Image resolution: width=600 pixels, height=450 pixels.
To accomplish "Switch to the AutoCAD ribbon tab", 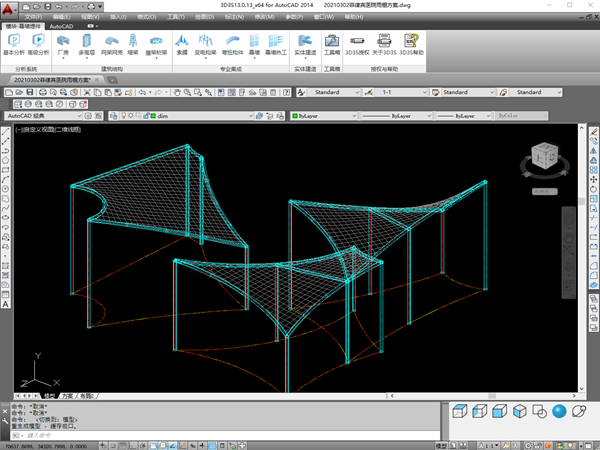I will point(62,26).
